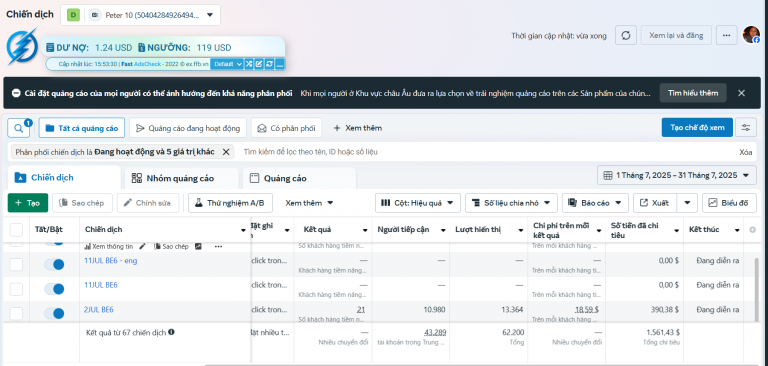This screenshot has width=768, height=366.
Task: Open the view settings slider icon
Action: click(x=745, y=128)
